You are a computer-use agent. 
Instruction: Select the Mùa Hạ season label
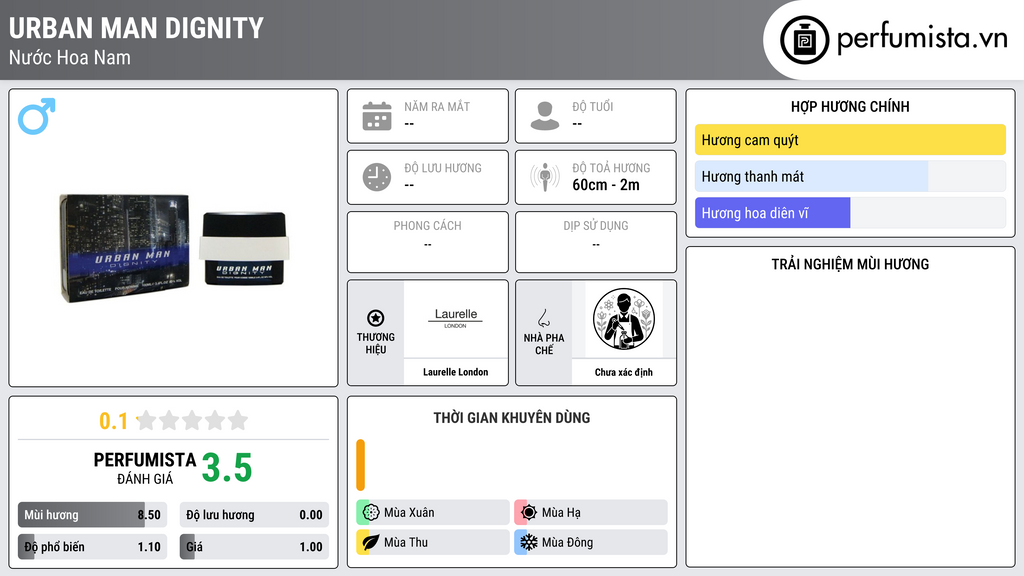coord(561,513)
